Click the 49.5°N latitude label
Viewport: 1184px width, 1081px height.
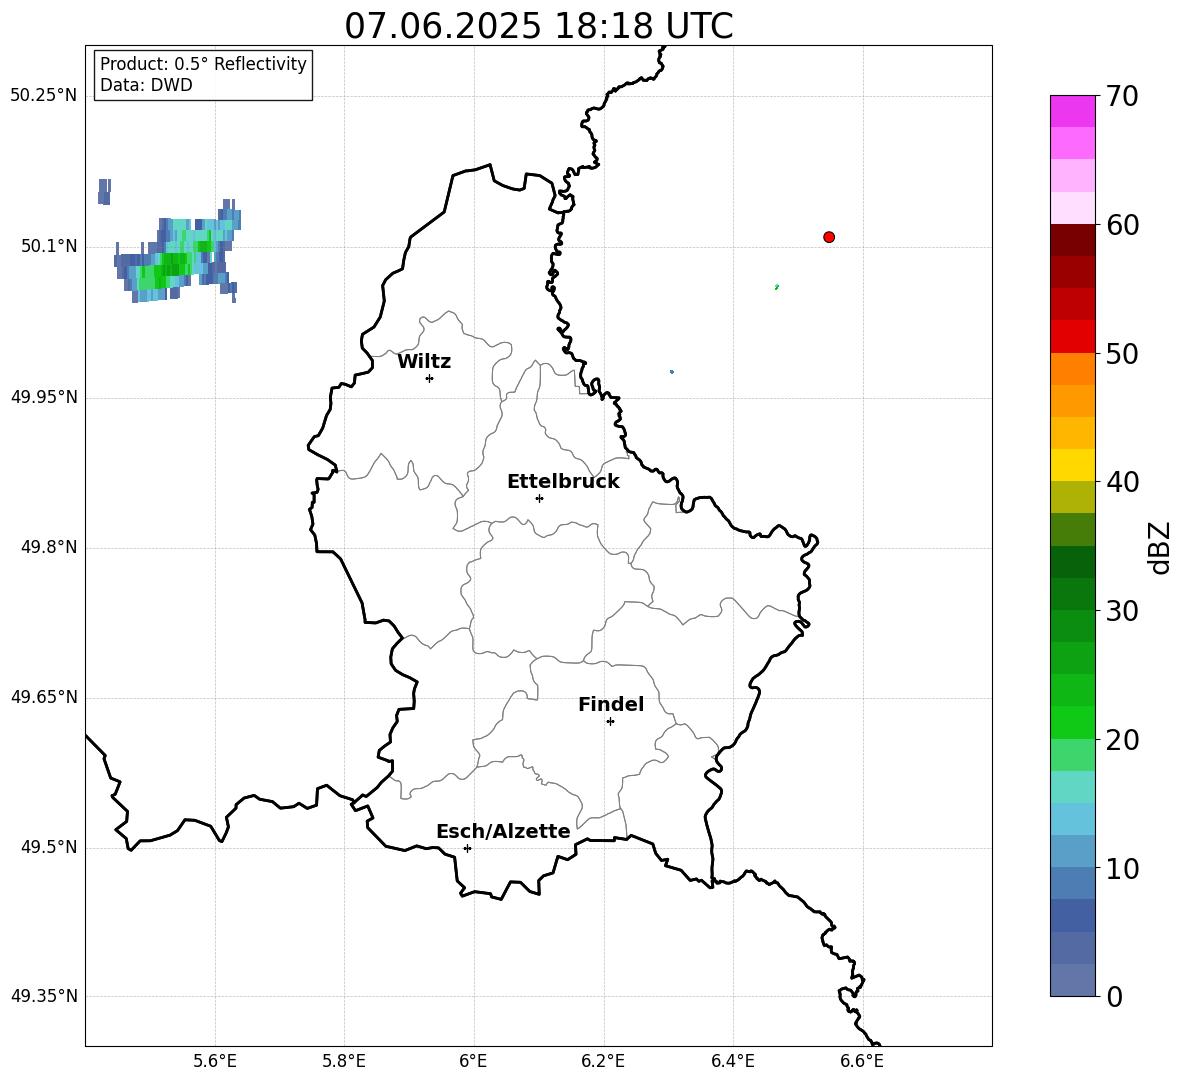tap(49, 847)
